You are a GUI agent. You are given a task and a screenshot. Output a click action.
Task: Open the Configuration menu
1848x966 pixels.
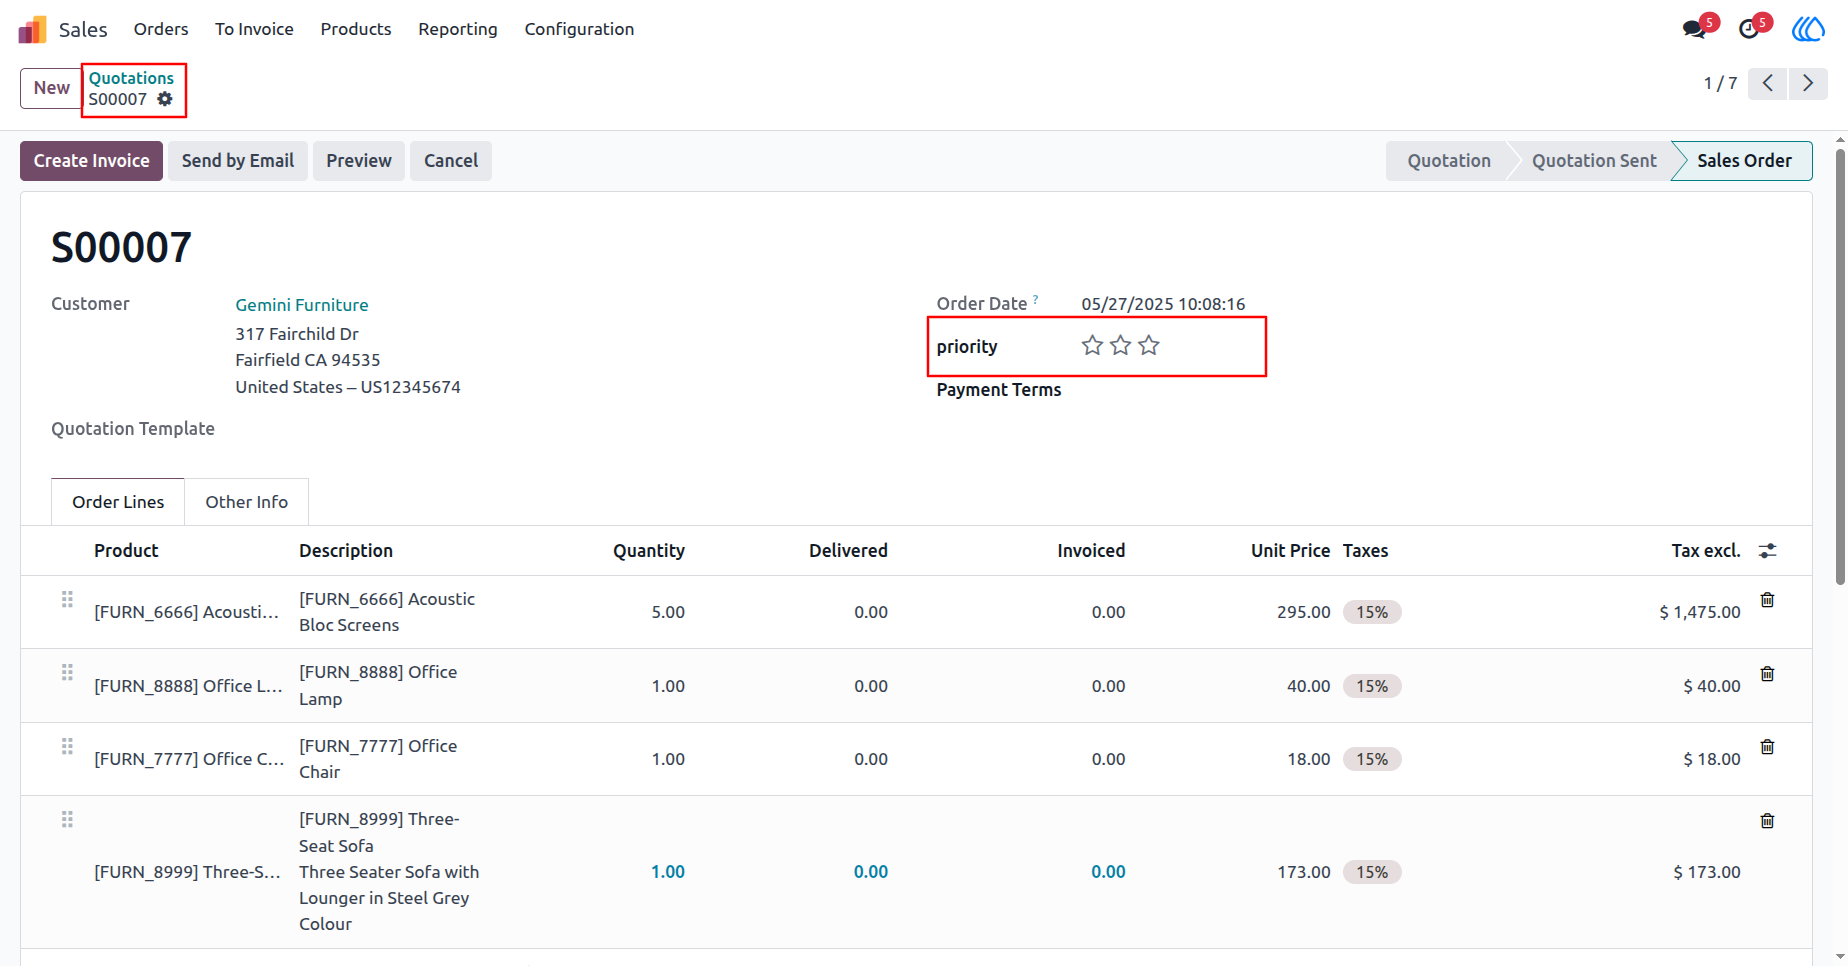coord(579,29)
